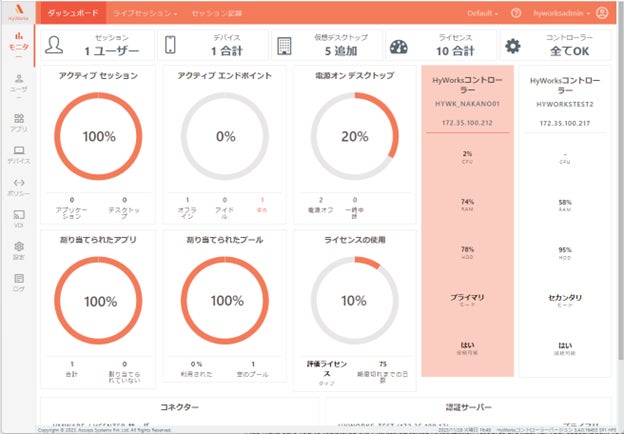Open the Default organization dropdown
Image resolution: width=624 pixels, height=434 pixels.
(482, 13)
